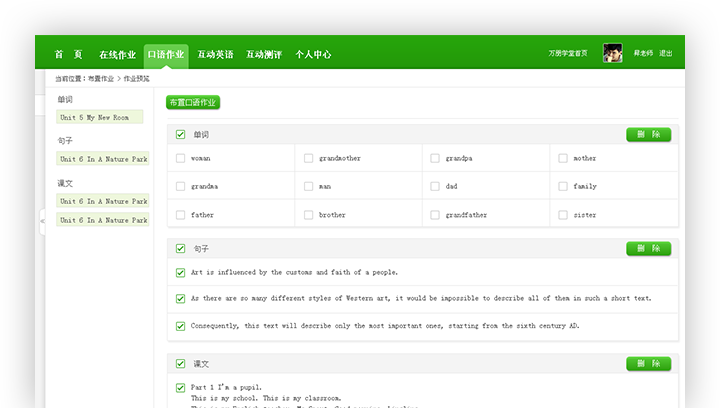Deselect the sentence starting "Consequently, this text"

point(180,326)
